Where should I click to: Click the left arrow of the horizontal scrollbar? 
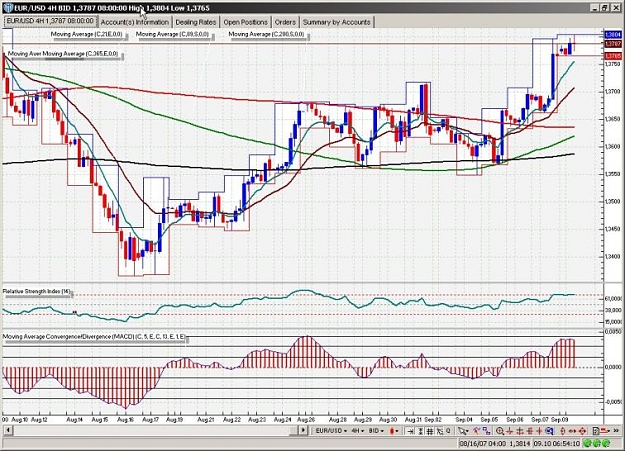point(8,430)
